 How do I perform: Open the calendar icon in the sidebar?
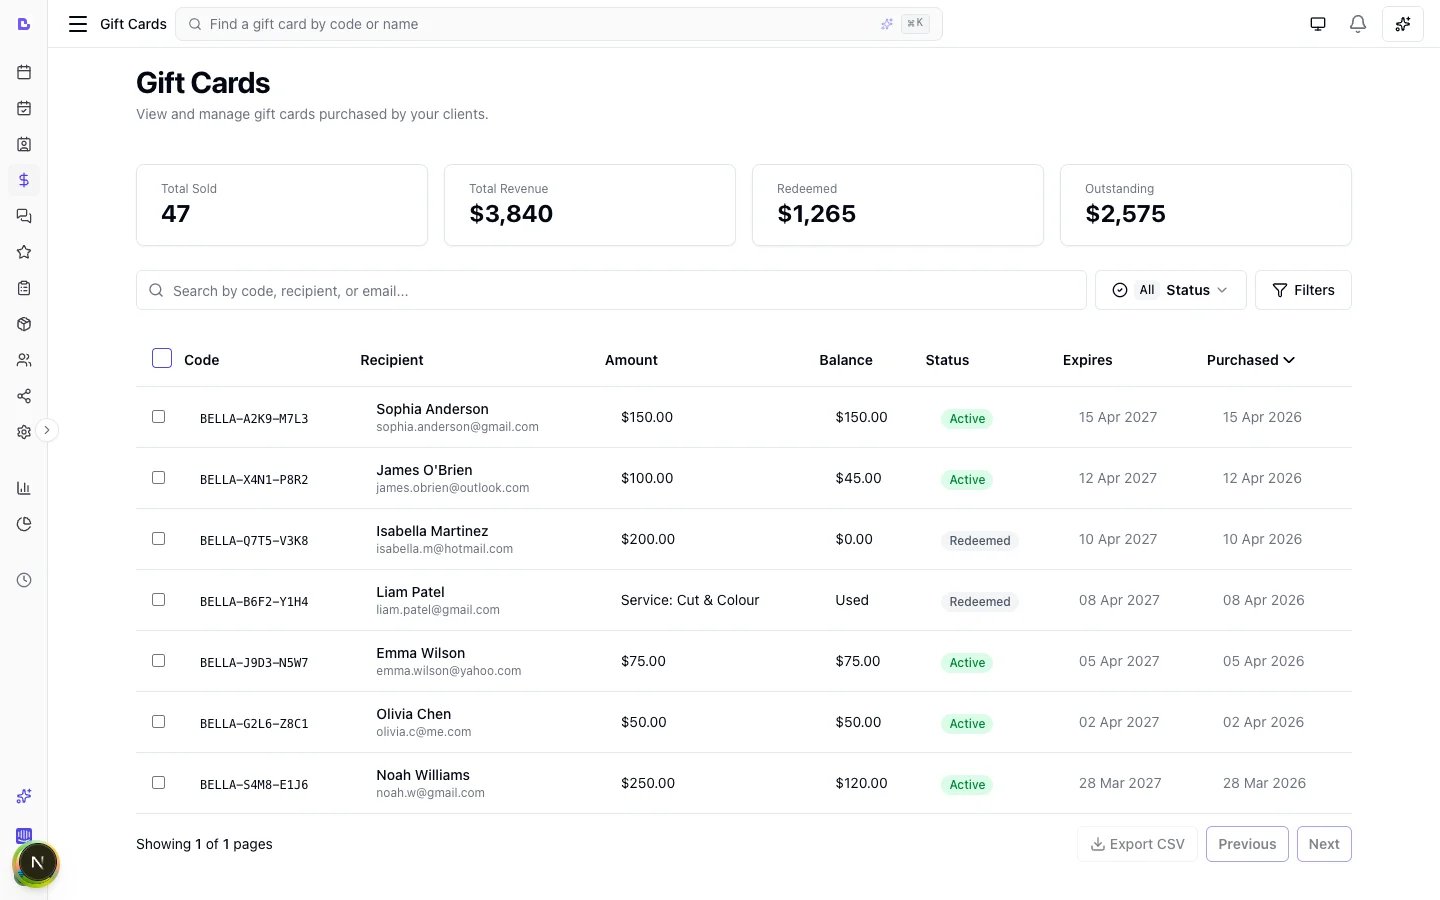point(24,72)
